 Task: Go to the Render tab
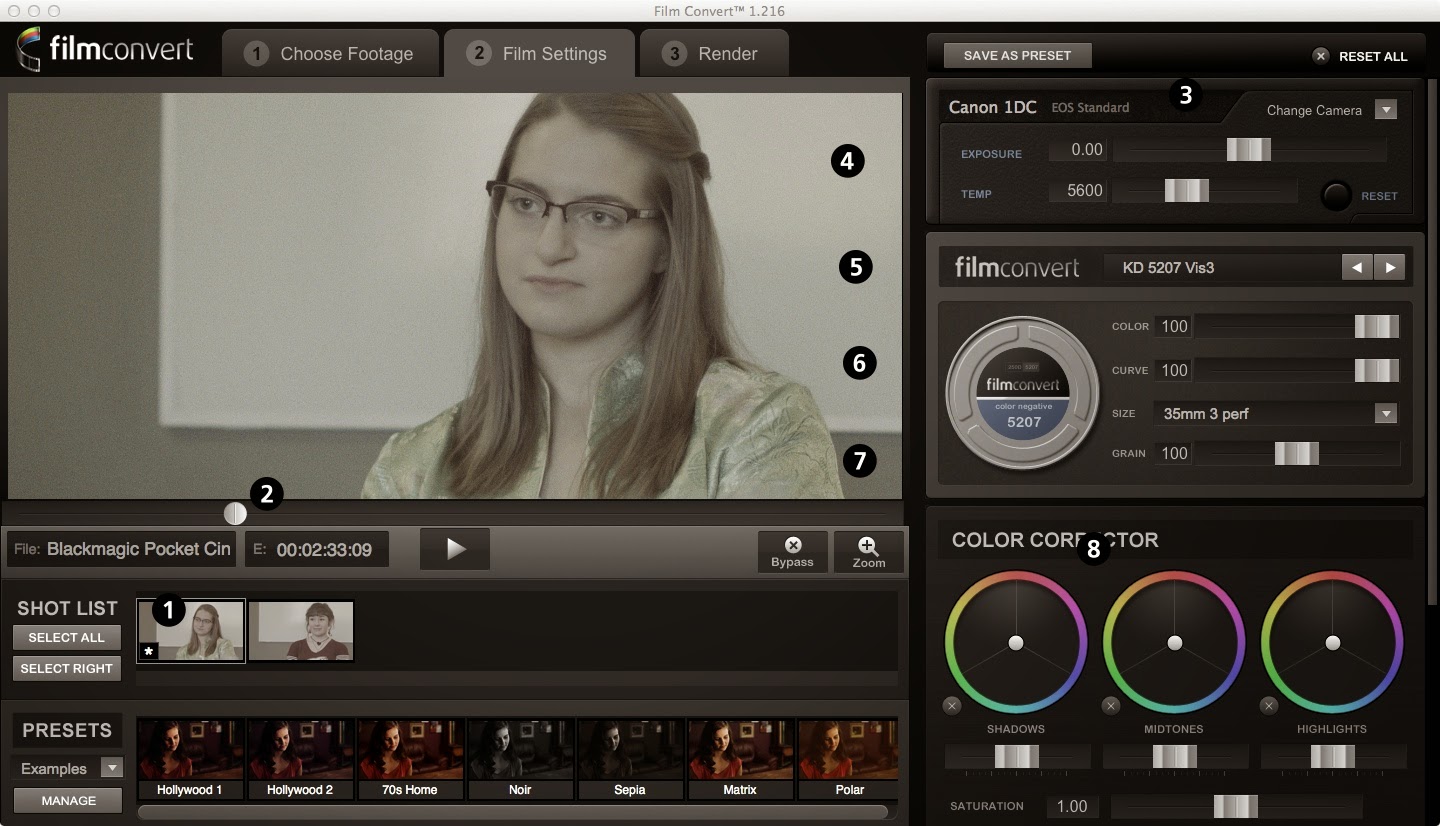pos(713,54)
